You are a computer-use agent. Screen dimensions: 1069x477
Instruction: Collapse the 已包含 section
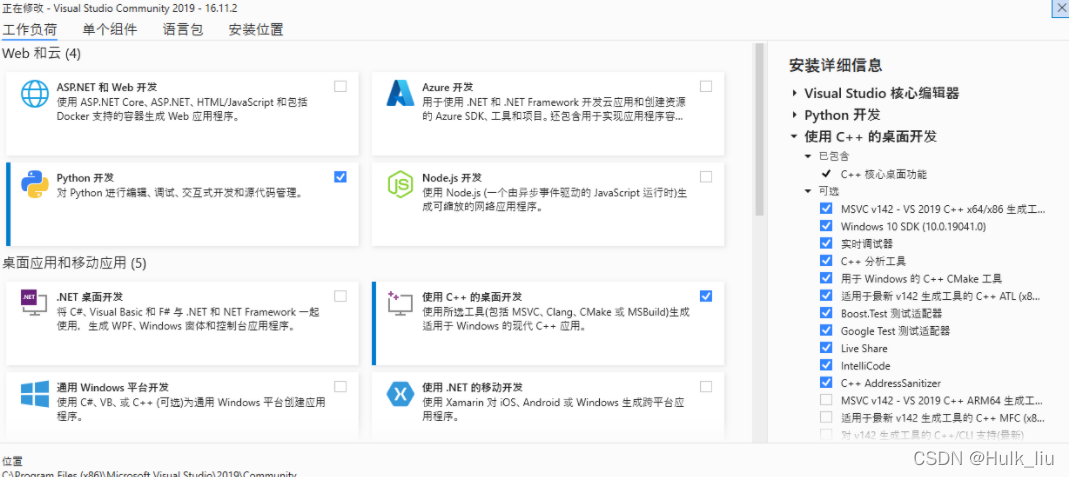coord(809,156)
